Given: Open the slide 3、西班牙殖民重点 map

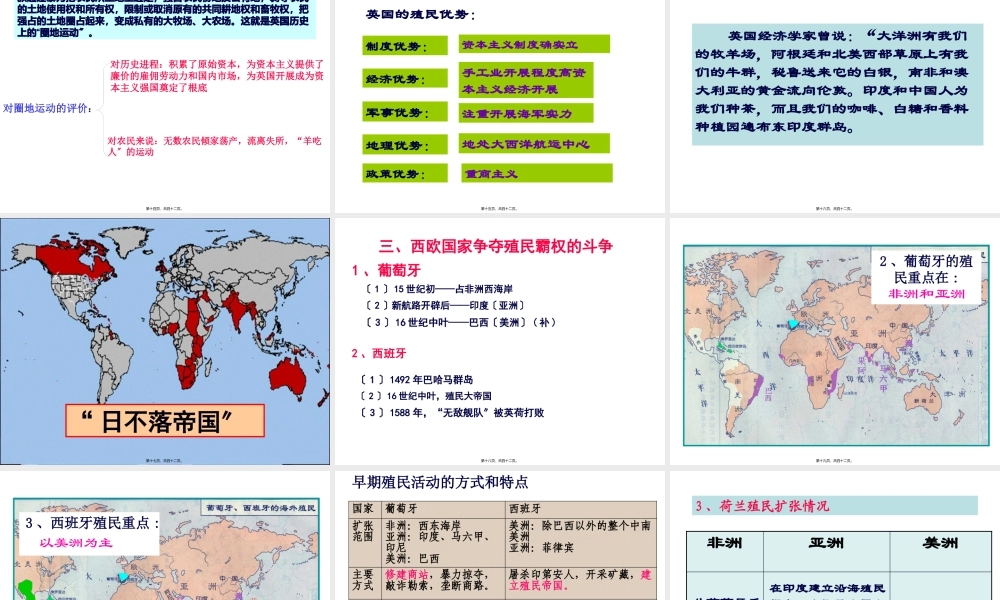Looking at the screenshot, I should point(165,536).
